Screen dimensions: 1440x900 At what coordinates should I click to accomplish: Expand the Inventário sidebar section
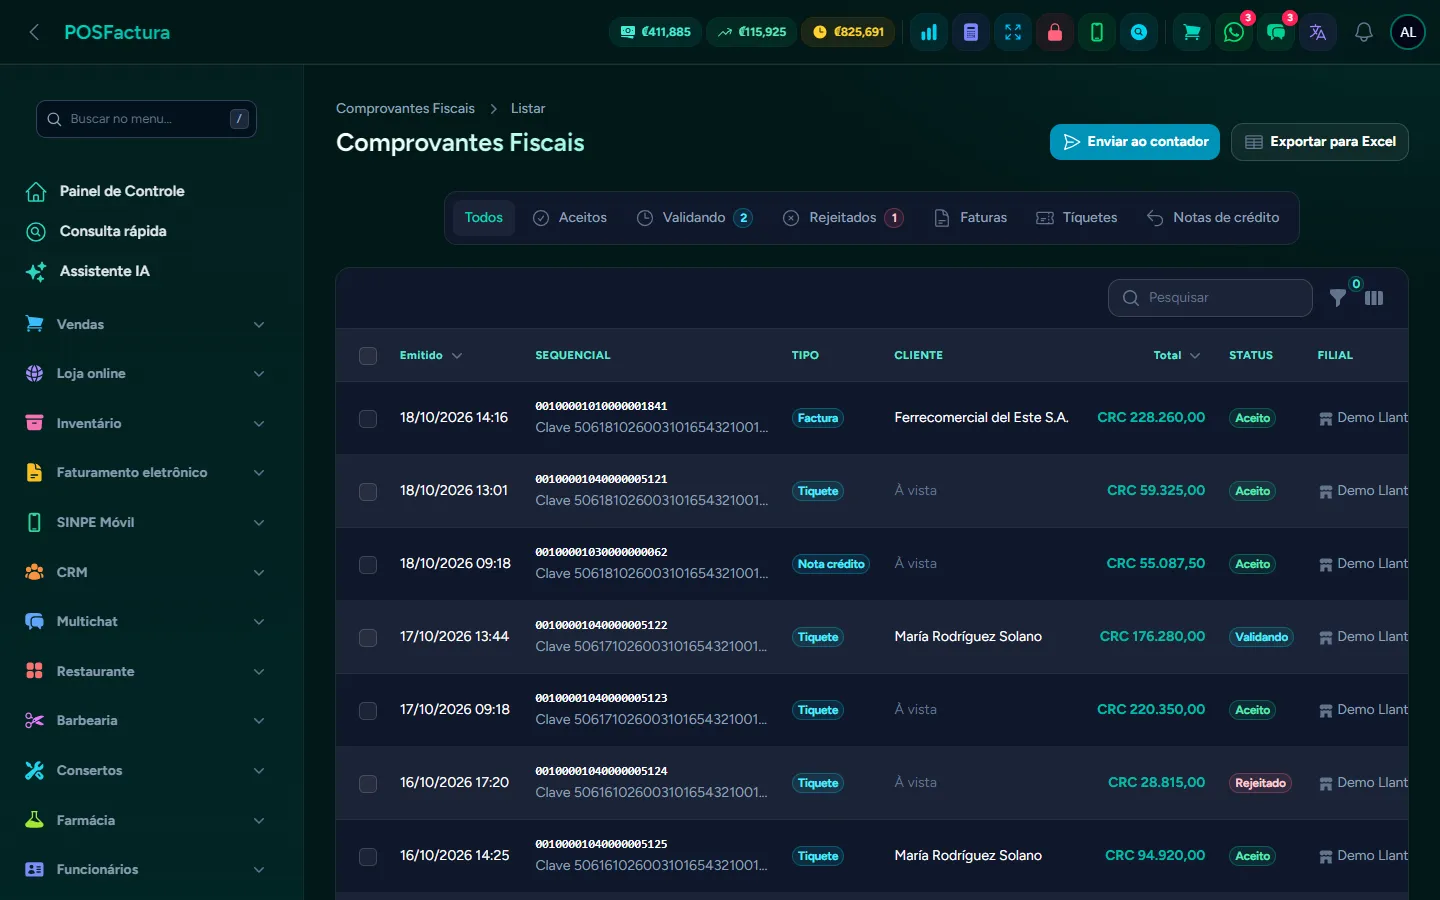[146, 423]
